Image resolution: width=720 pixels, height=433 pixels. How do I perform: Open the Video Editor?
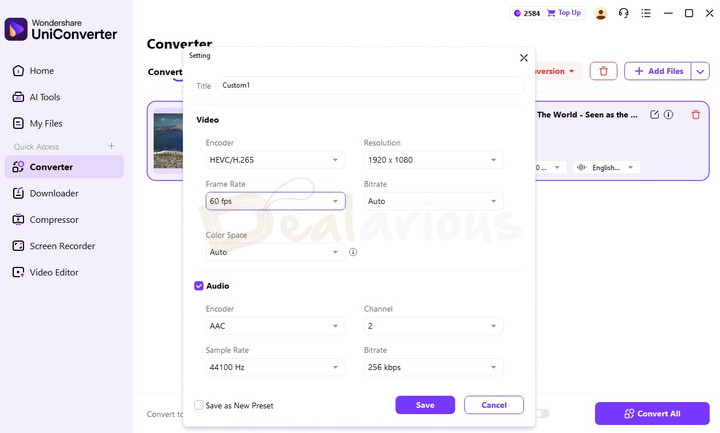tap(45, 272)
